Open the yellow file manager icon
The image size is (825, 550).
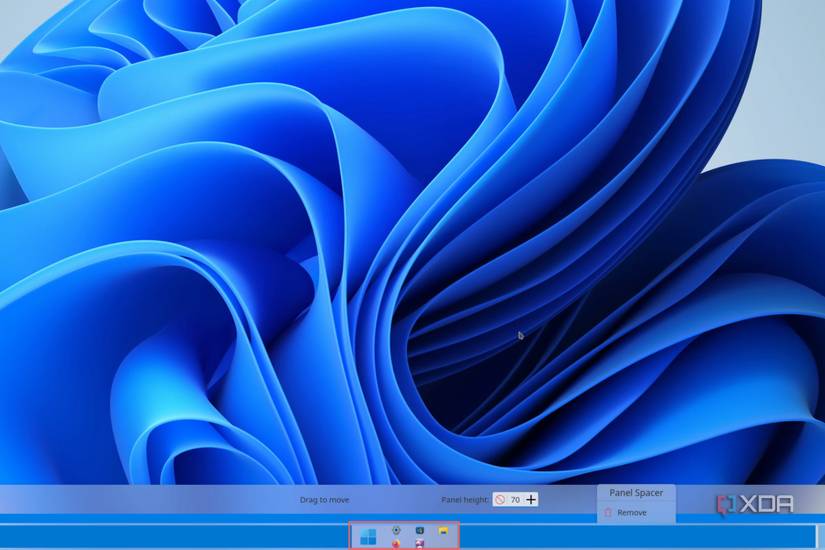coord(443,531)
